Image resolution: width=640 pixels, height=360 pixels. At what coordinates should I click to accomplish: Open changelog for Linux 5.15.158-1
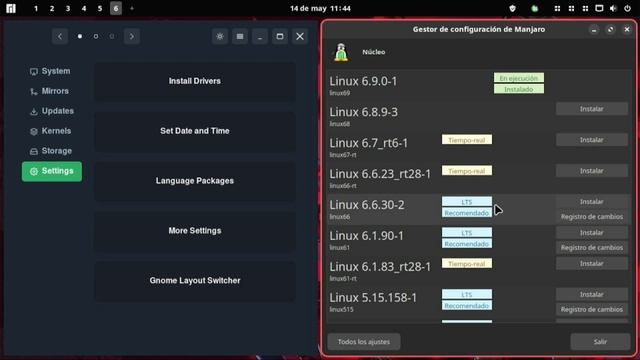coord(591,309)
